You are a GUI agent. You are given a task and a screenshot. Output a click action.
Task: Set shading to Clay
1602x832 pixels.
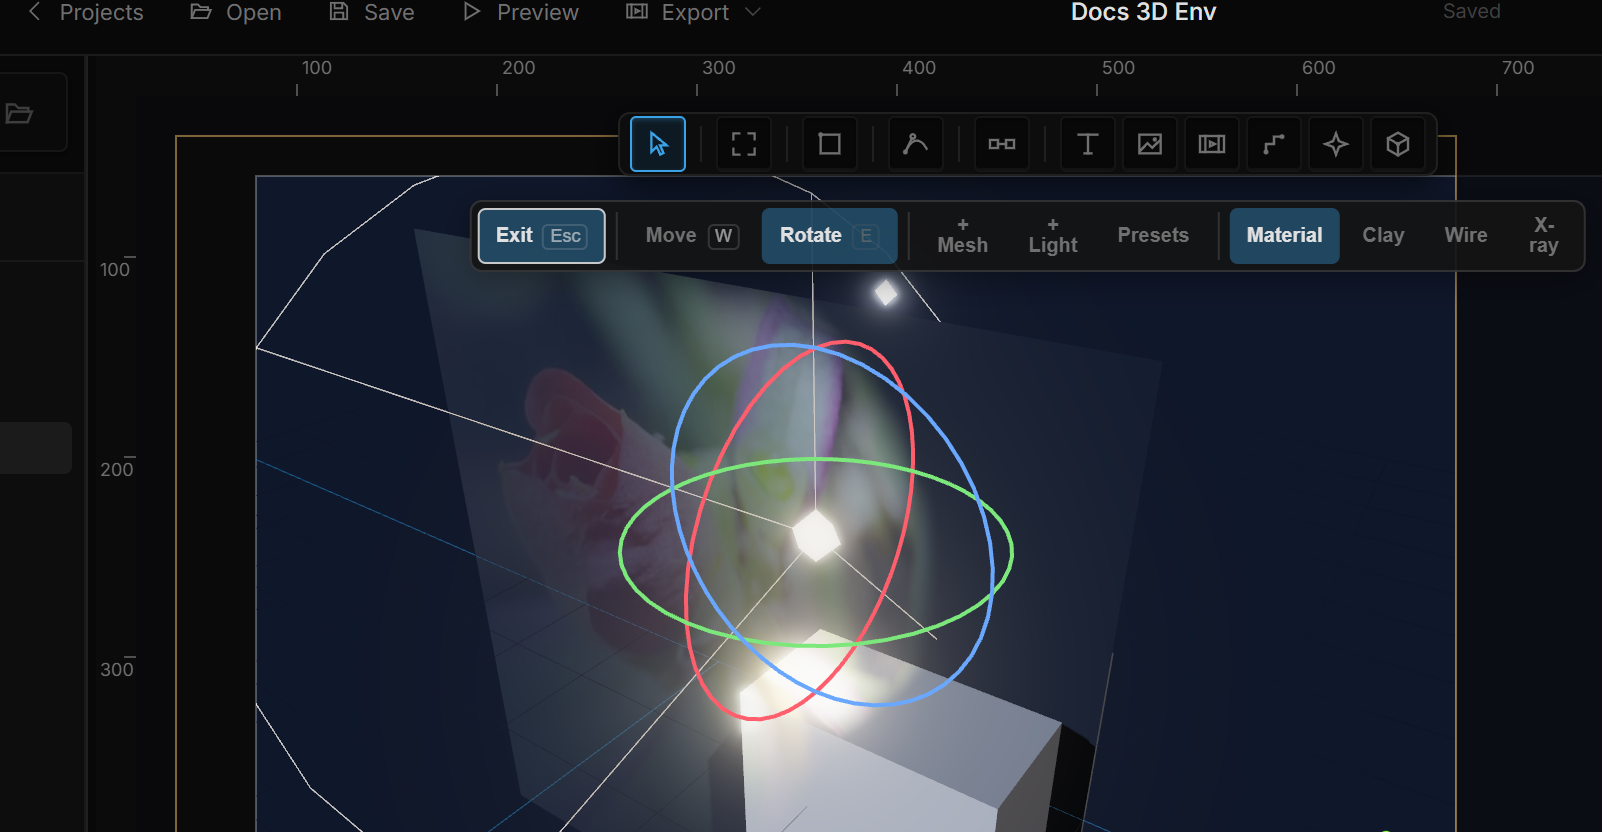pyautogui.click(x=1383, y=236)
